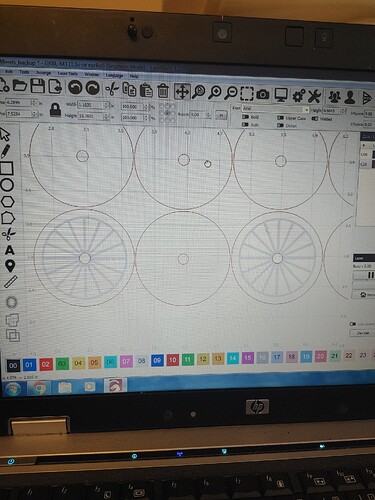
Task: Open the Font dropdown showing Arial
Action: point(276,109)
